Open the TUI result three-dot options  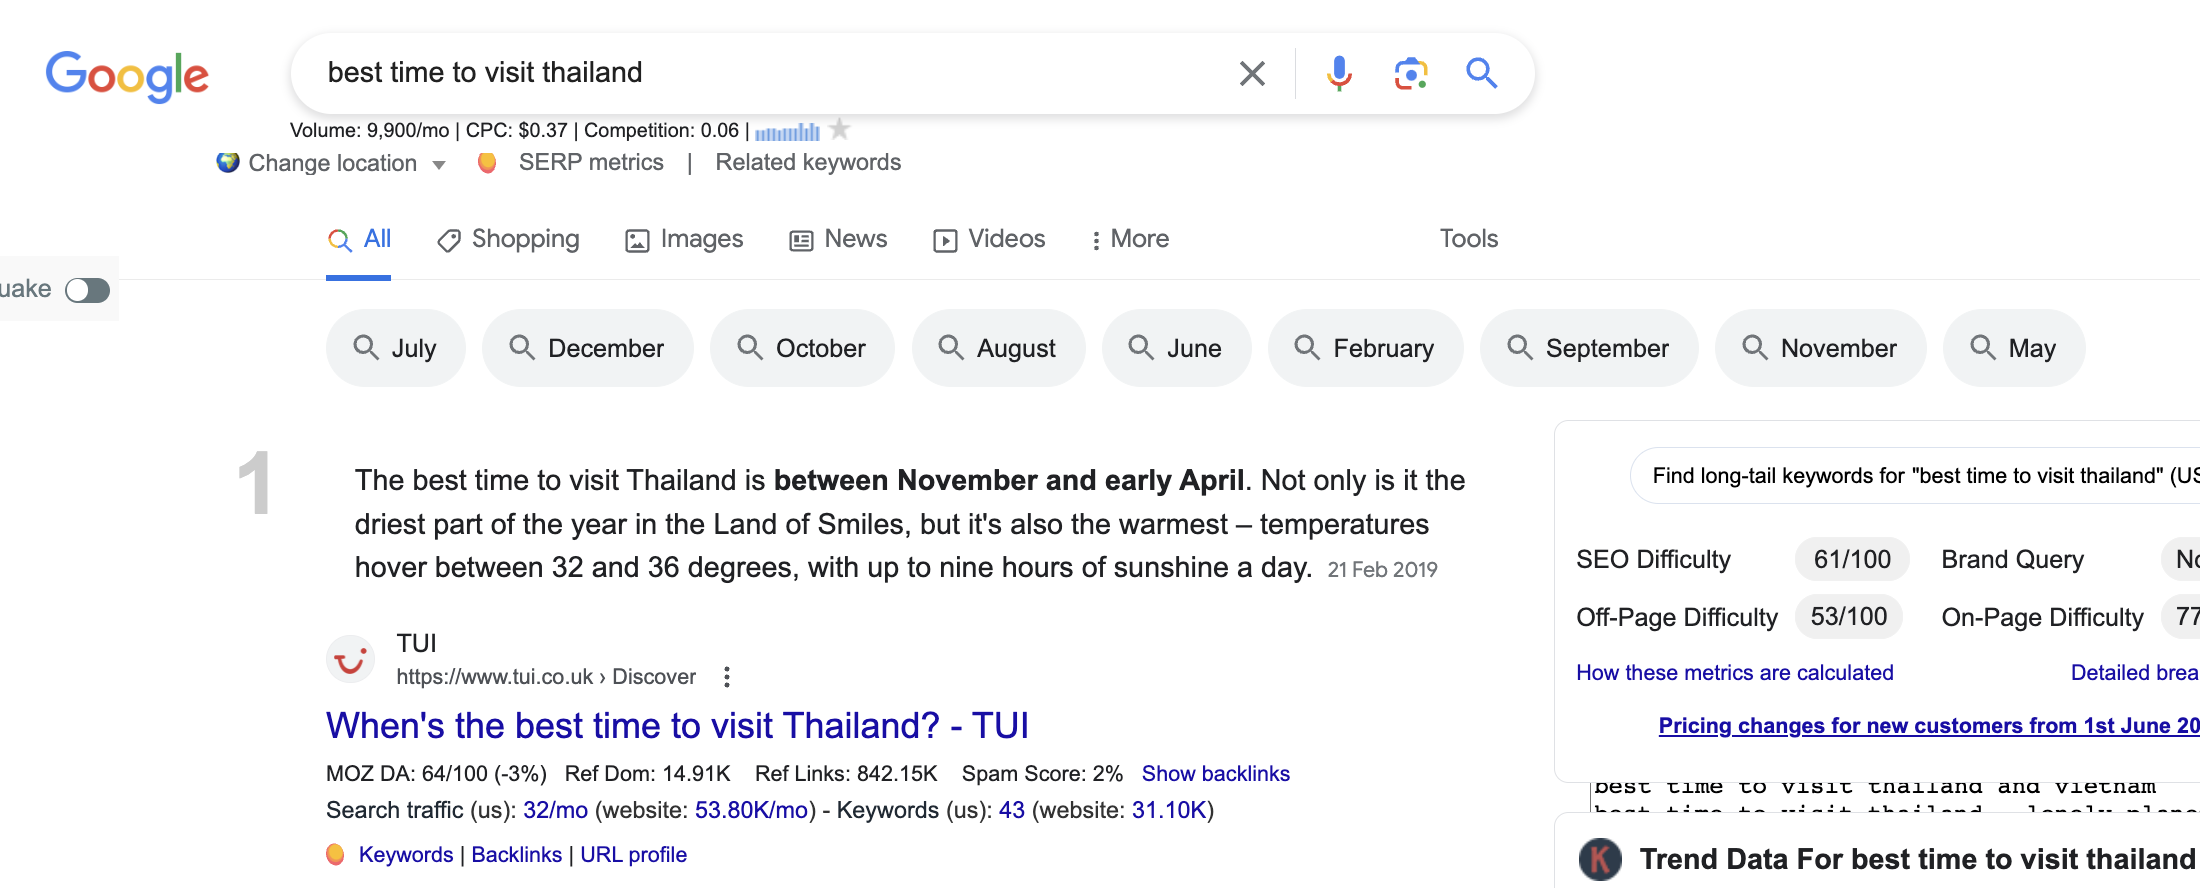[727, 677]
